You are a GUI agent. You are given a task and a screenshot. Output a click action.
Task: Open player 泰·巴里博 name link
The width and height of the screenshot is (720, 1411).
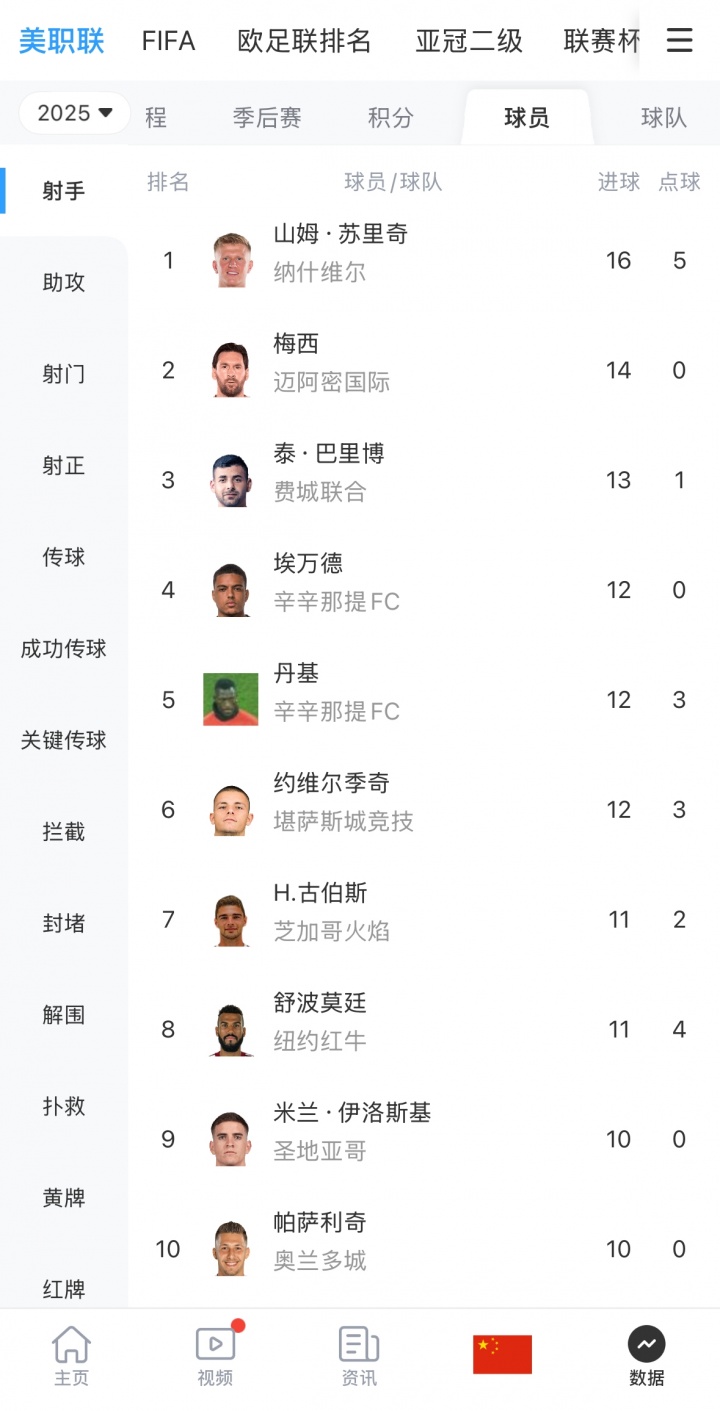tap(328, 454)
